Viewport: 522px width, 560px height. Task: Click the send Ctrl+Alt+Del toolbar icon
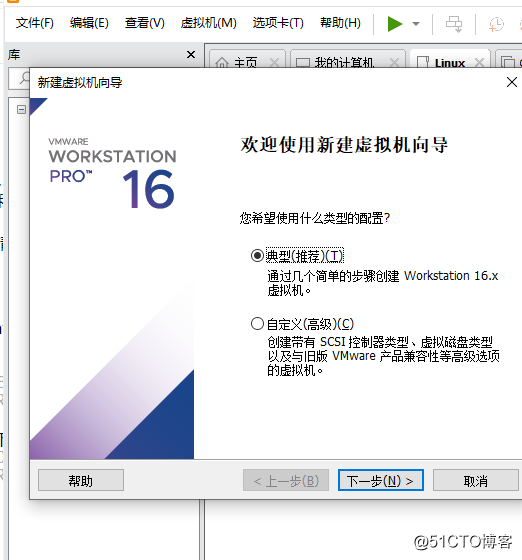pyautogui.click(x=454, y=24)
